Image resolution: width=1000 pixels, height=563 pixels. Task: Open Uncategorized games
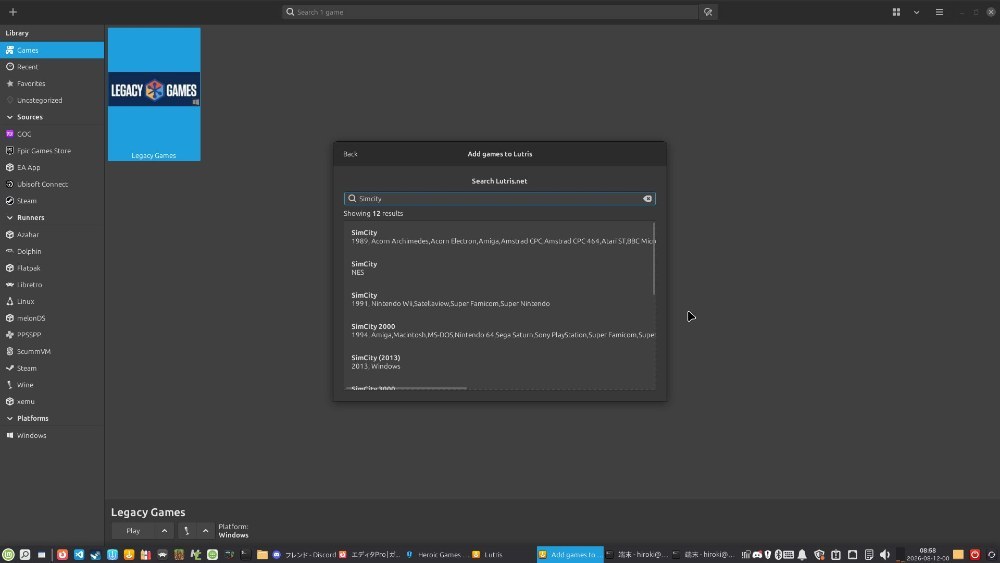click(x=52, y=100)
